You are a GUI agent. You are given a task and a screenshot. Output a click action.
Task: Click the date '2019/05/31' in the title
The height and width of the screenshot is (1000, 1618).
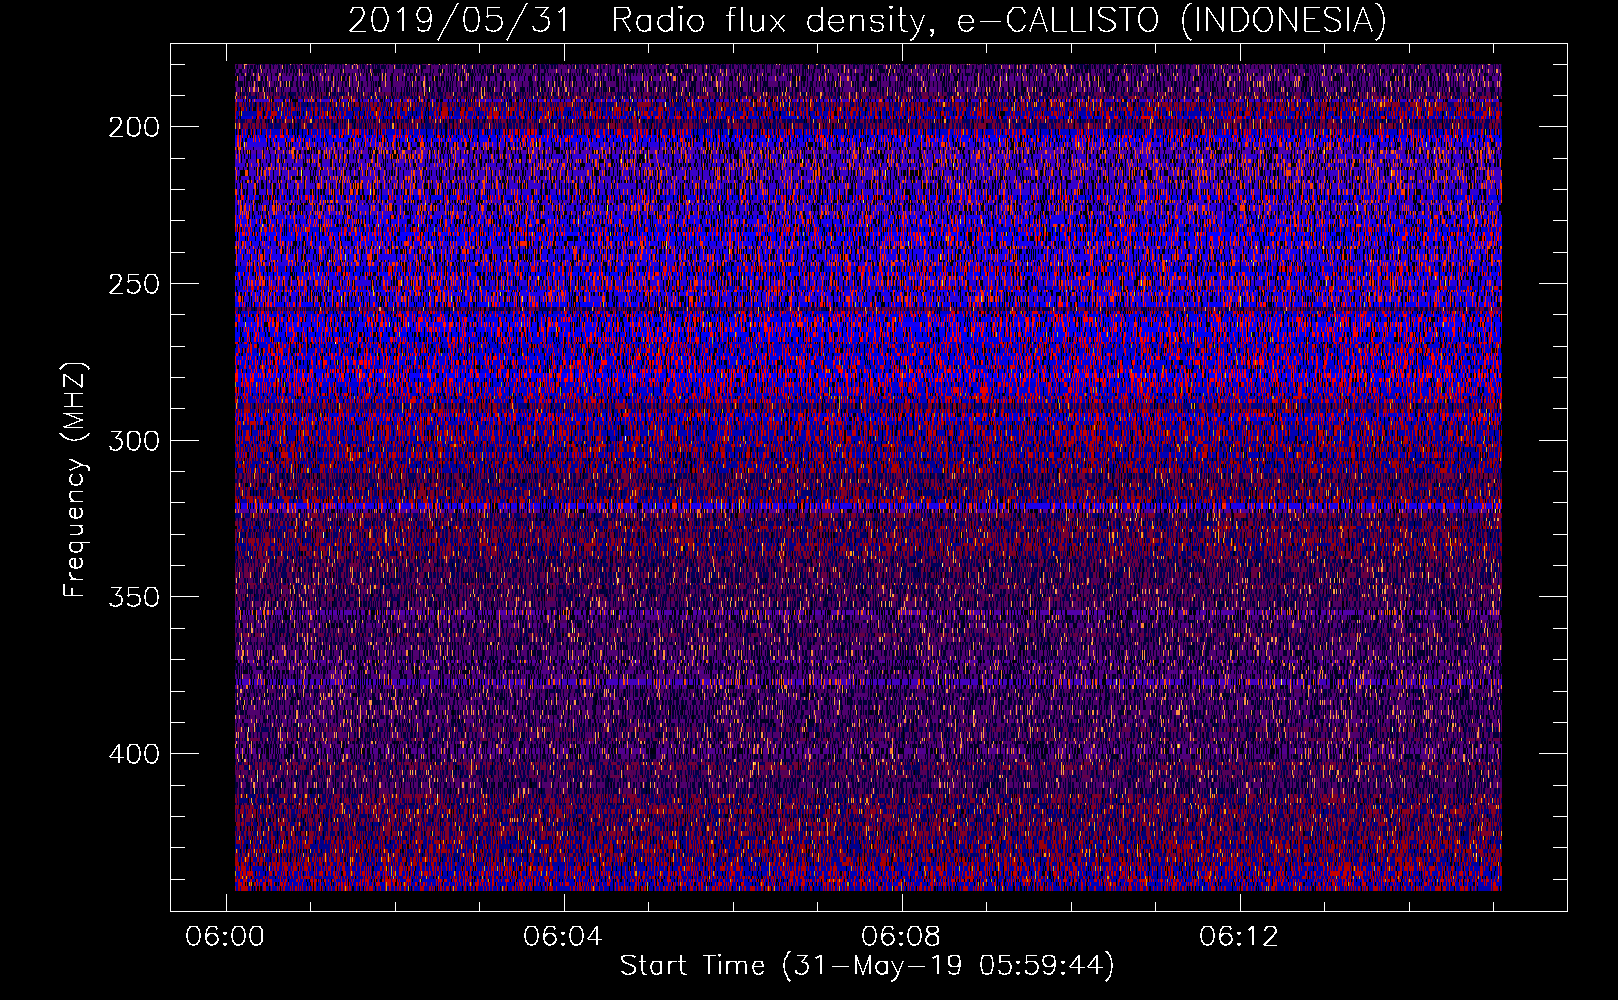click(x=459, y=20)
